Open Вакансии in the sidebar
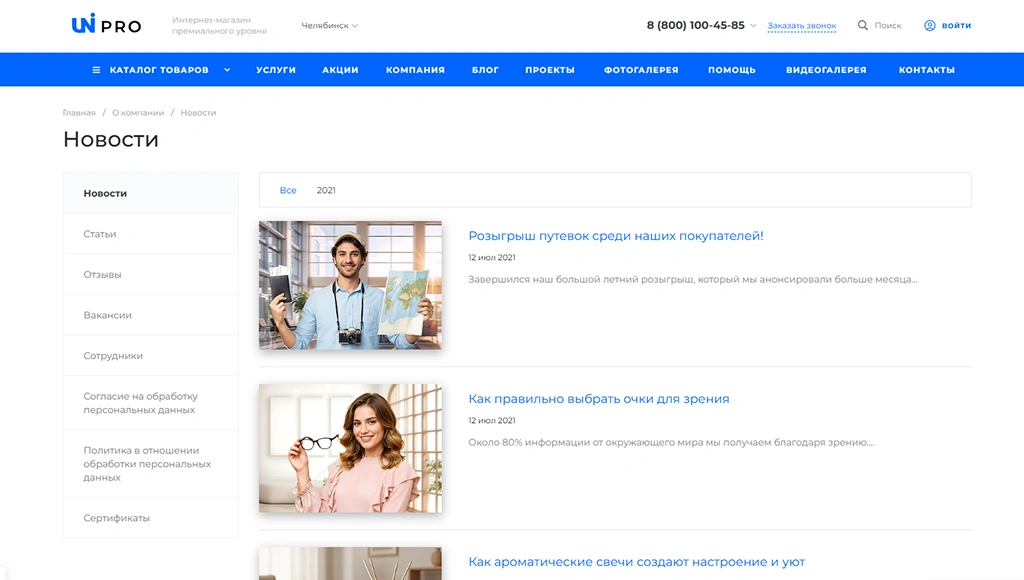This screenshot has width=1024, height=580. pos(107,315)
